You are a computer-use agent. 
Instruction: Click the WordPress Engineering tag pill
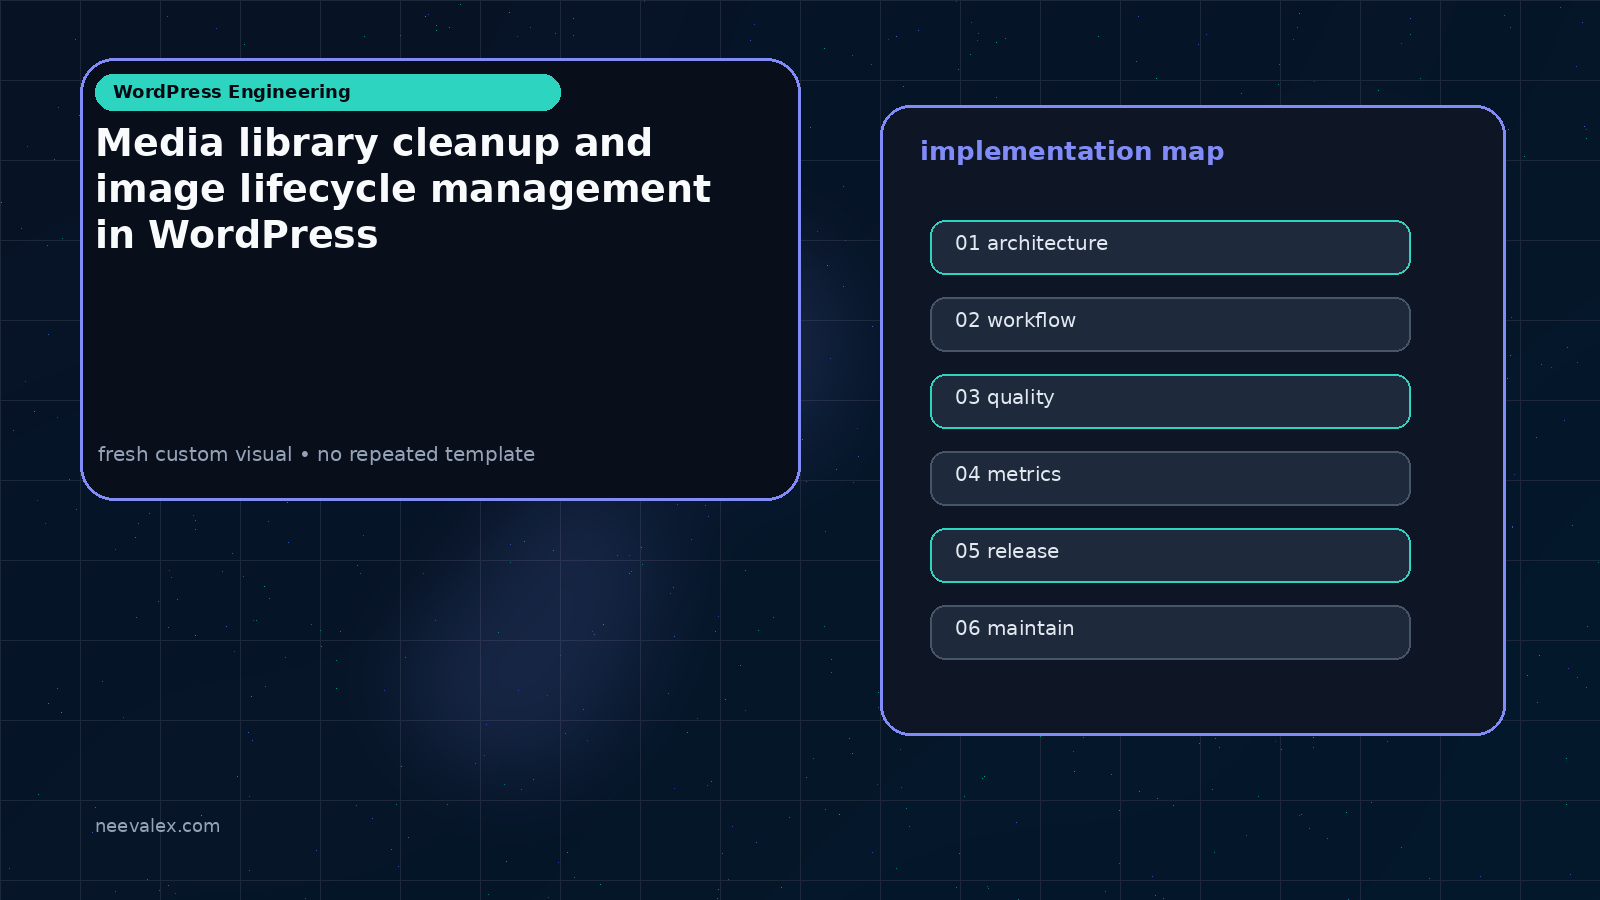tap(328, 92)
